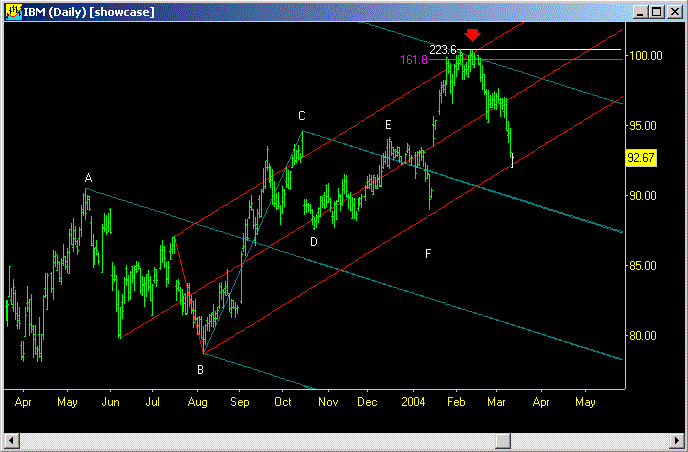This screenshot has height=452, width=688.
Task: Click pivot point label D
Action: coord(313,242)
